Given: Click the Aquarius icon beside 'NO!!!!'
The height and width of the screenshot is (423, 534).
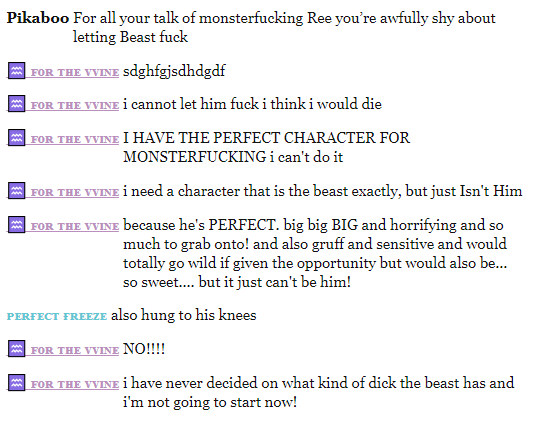Looking at the screenshot, I should [16, 349].
